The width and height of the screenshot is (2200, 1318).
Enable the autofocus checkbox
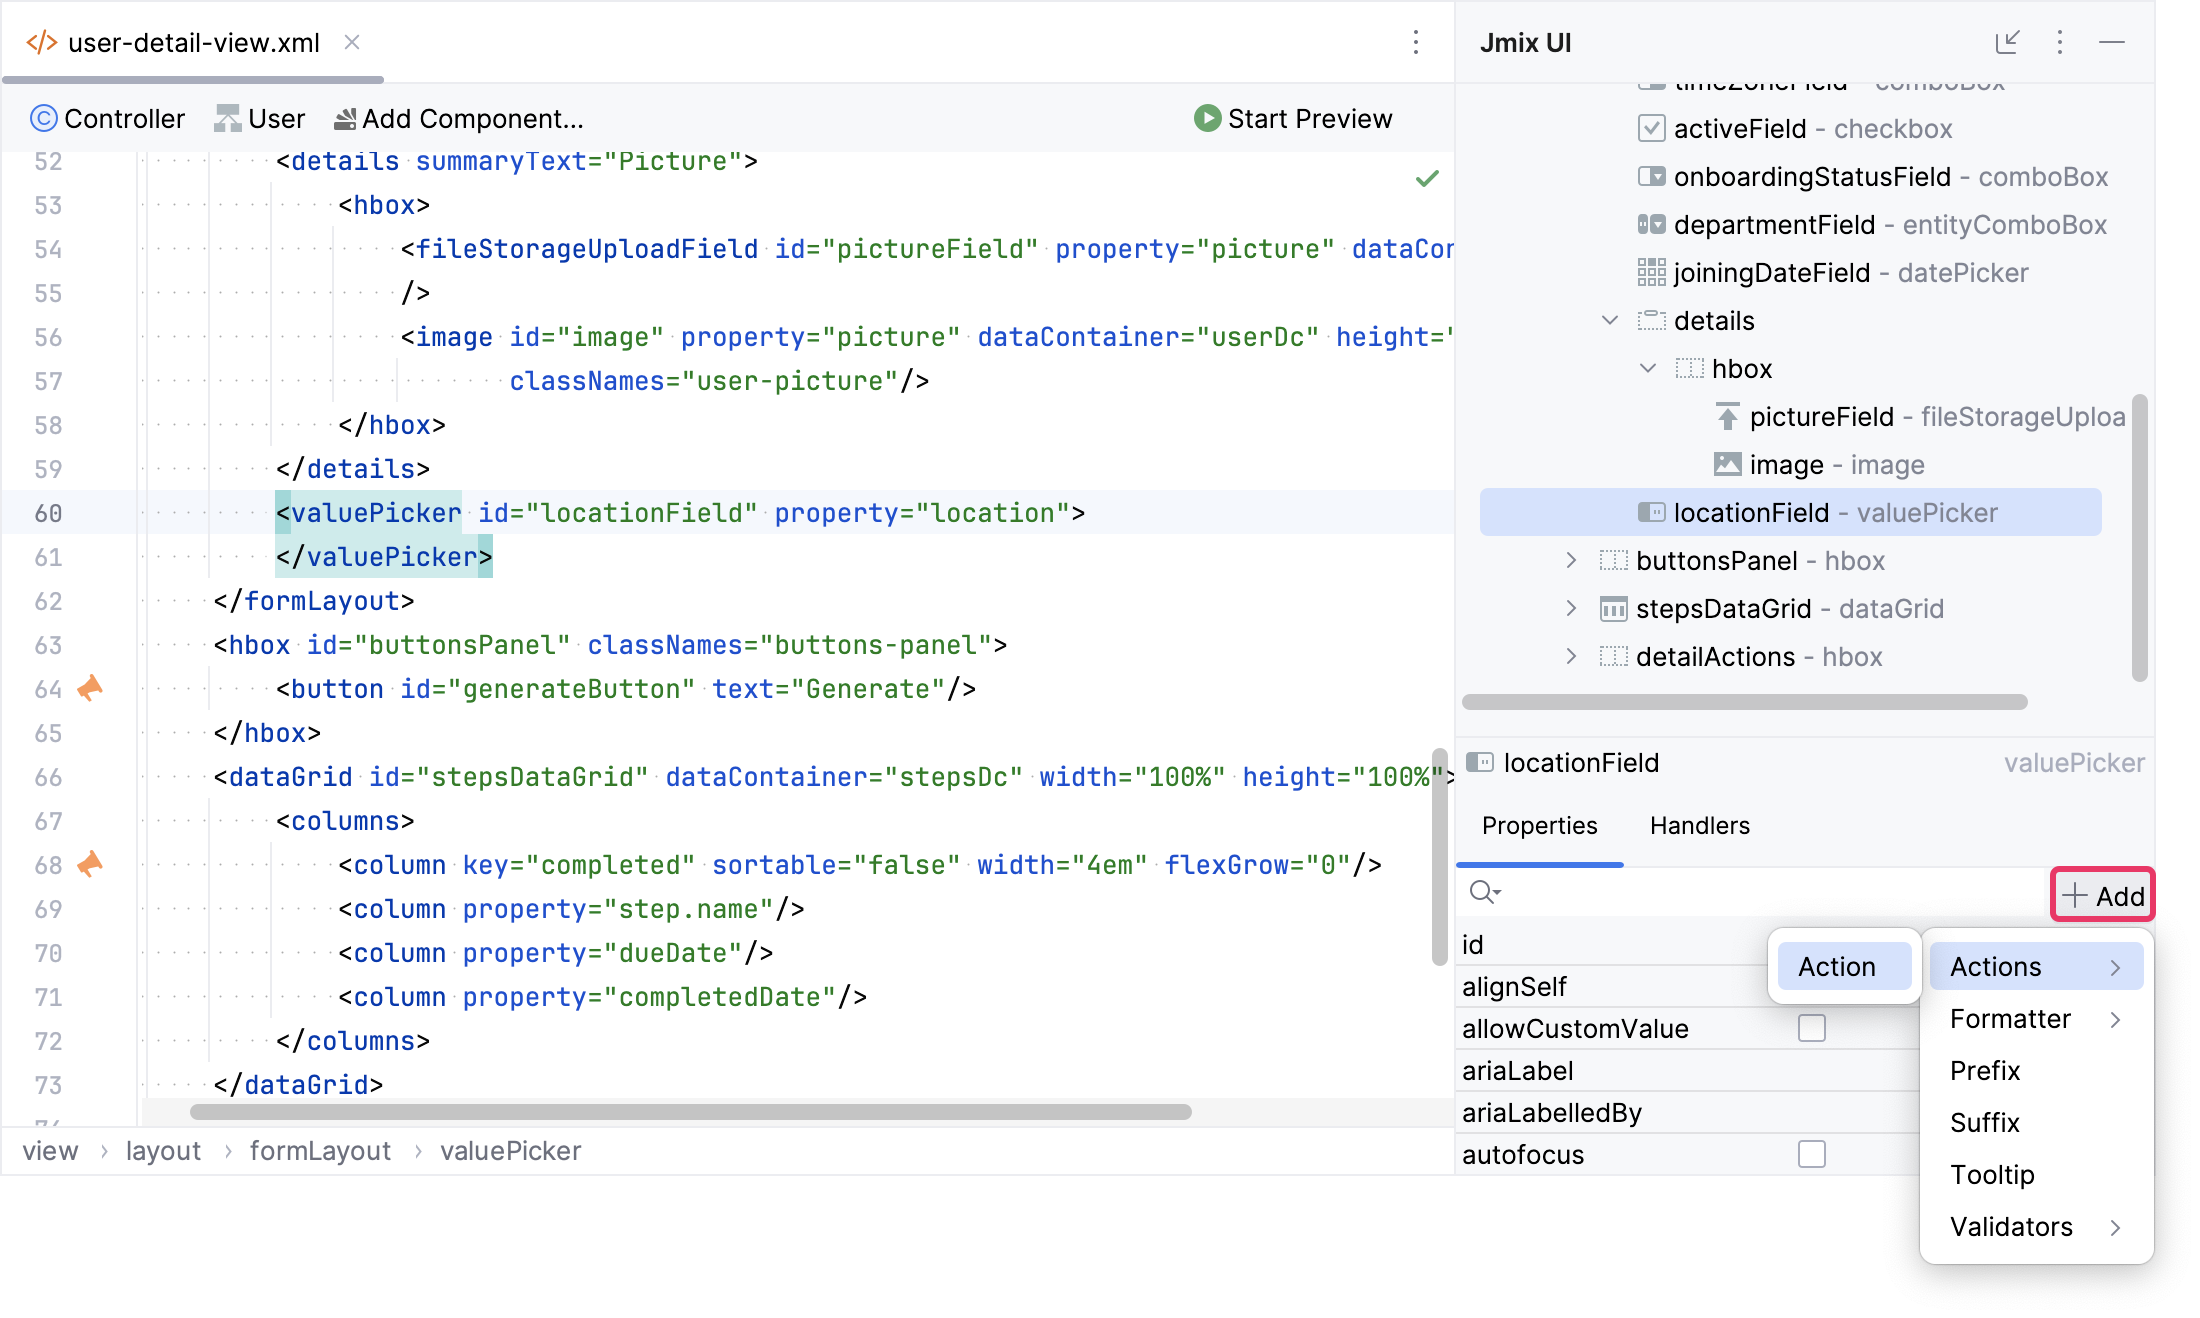pyautogui.click(x=1811, y=1154)
